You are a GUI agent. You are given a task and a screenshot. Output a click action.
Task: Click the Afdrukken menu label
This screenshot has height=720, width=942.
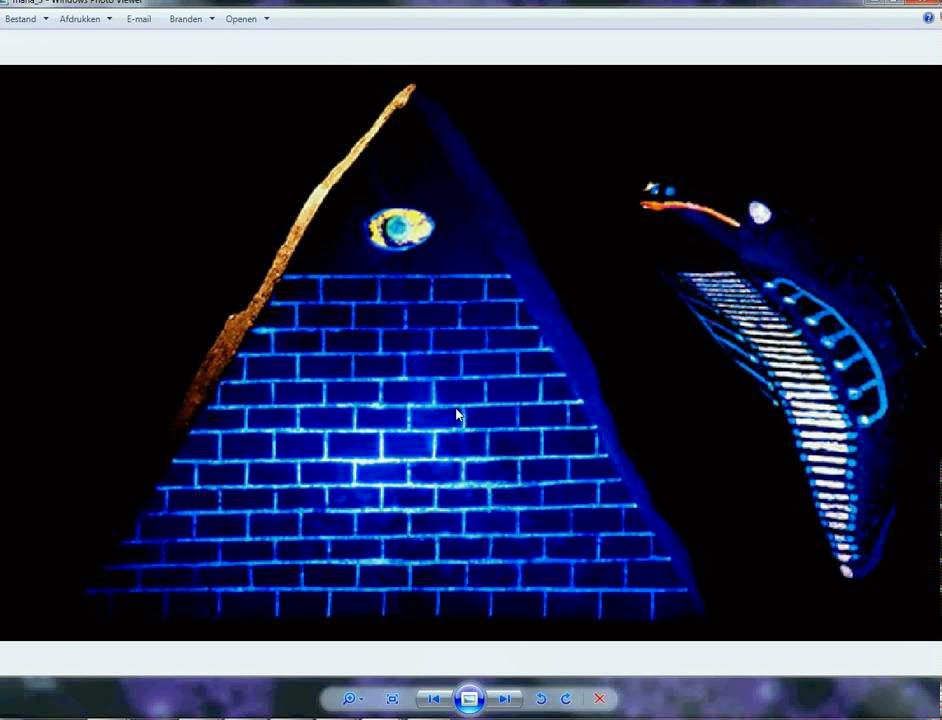(80, 19)
